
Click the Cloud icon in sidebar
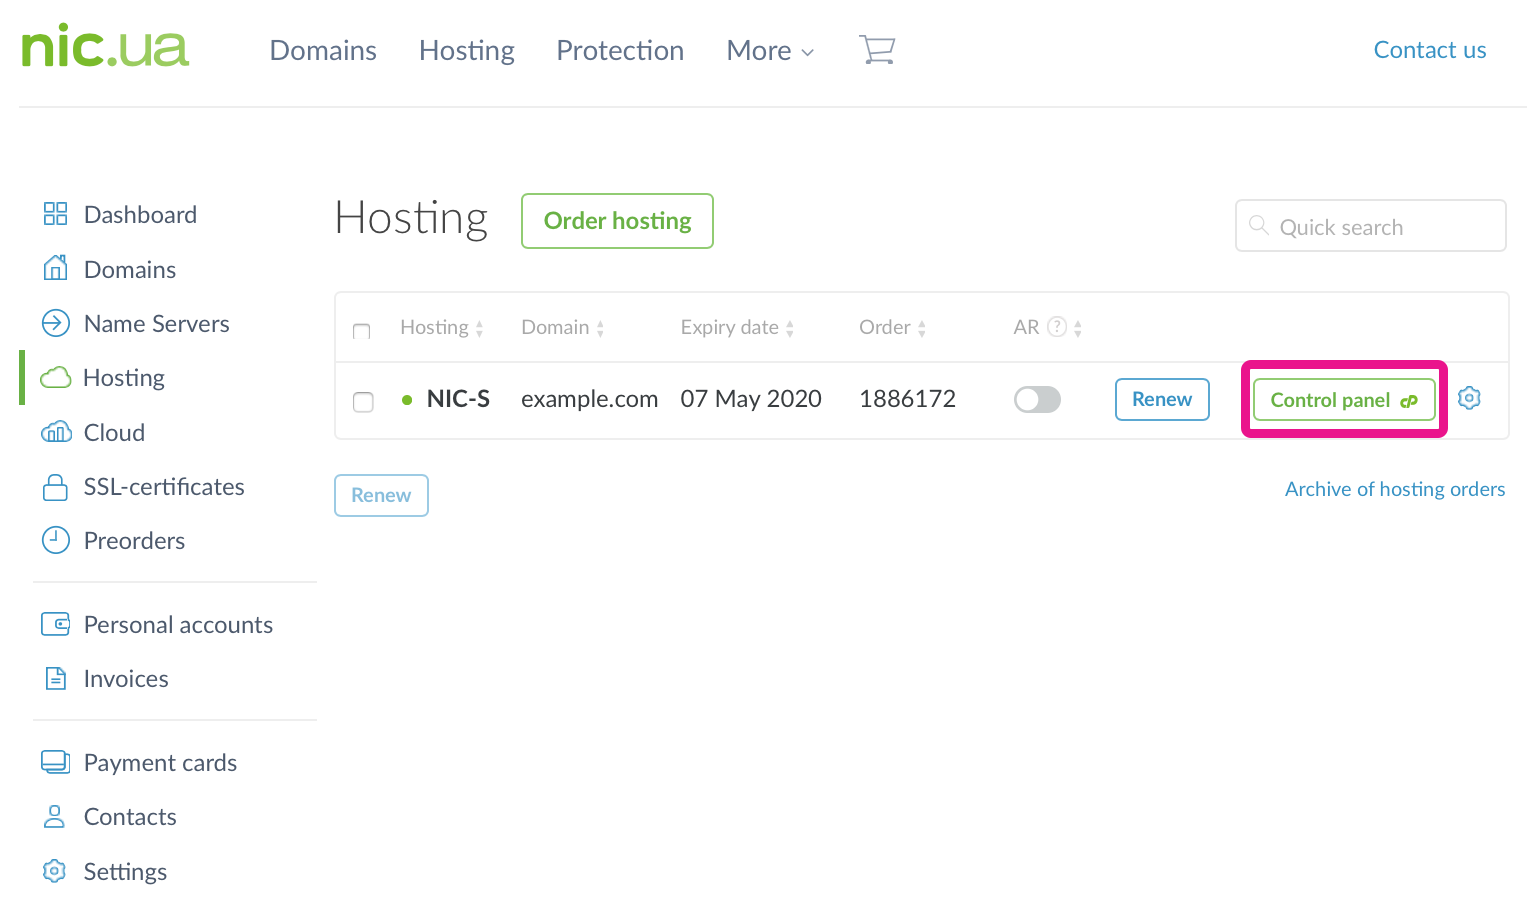(55, 432)
